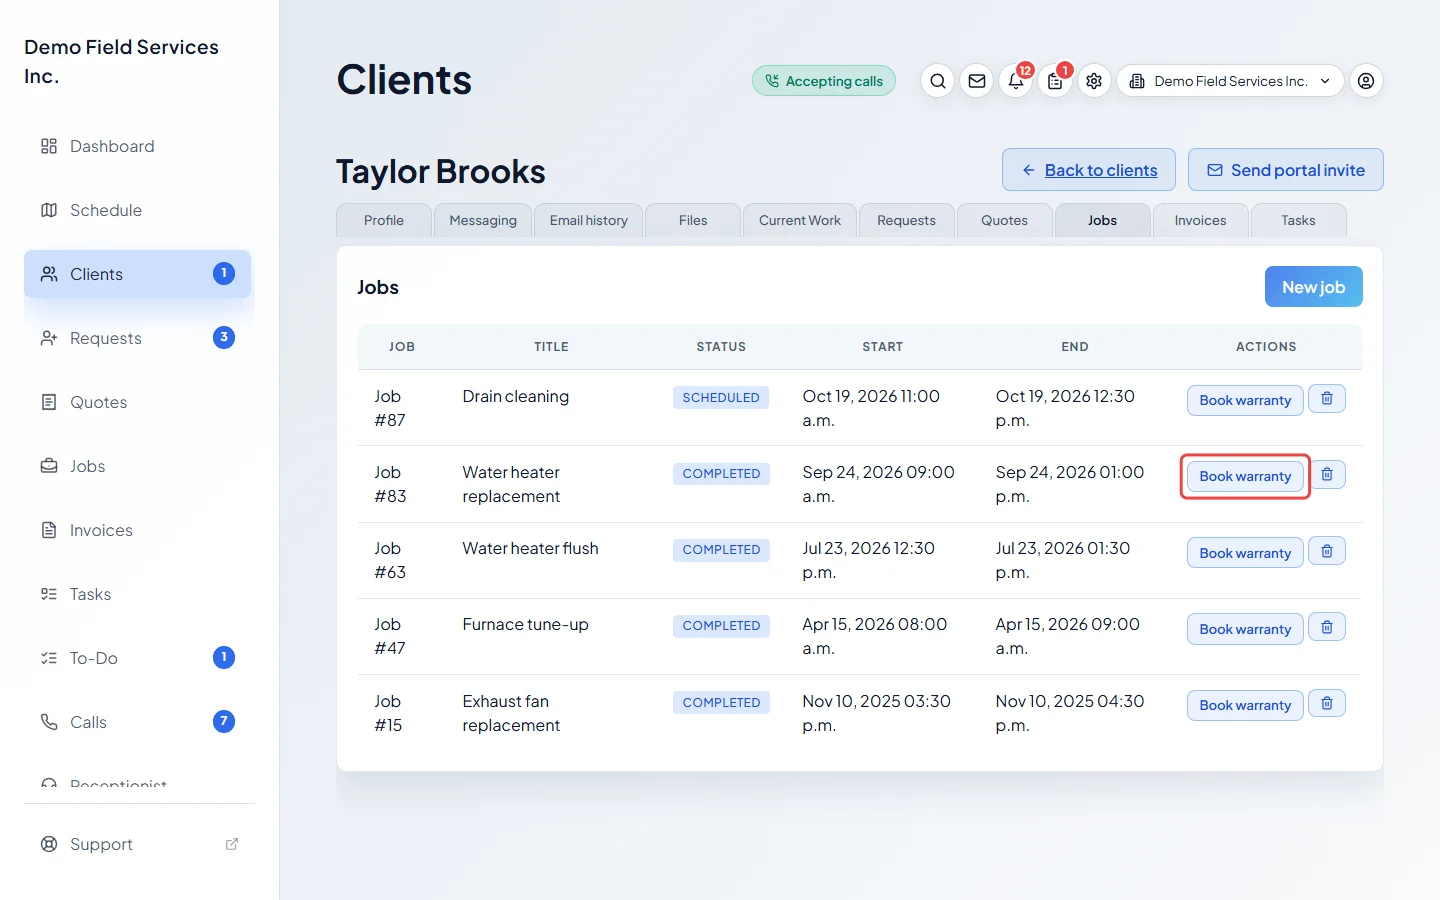Expand Demo Field Services Inc. company dropdown
The image size is (1440, 900).
tap(1230, 81)
